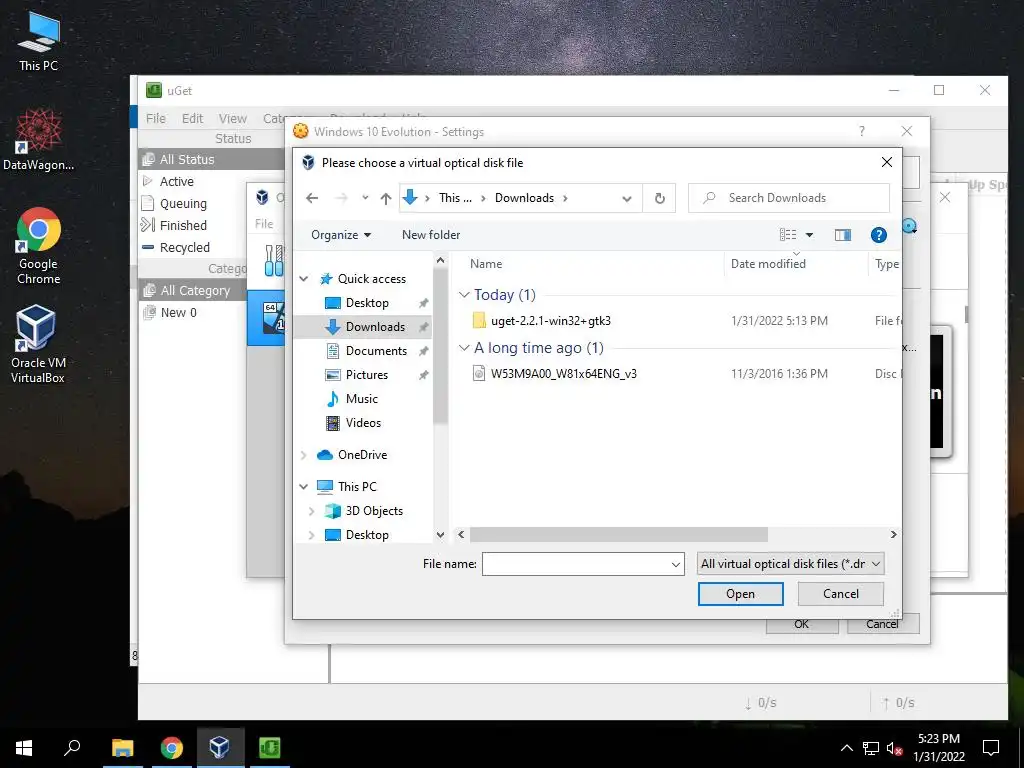1024x768 pixels.
Task: Select the New 0 category in uGet
Action: point(178,313)
